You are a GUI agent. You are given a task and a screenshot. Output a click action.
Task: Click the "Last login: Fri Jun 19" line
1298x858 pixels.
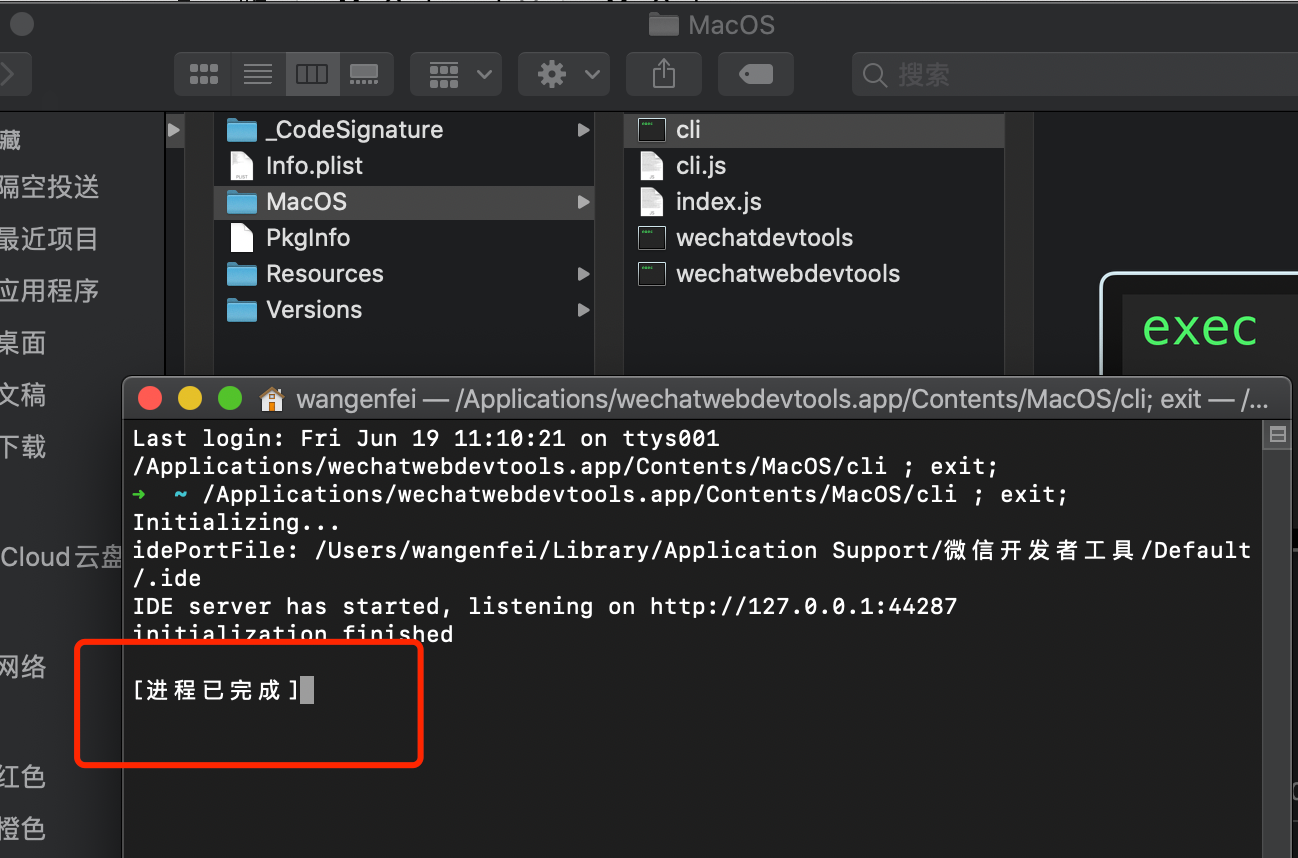[426, 439]
